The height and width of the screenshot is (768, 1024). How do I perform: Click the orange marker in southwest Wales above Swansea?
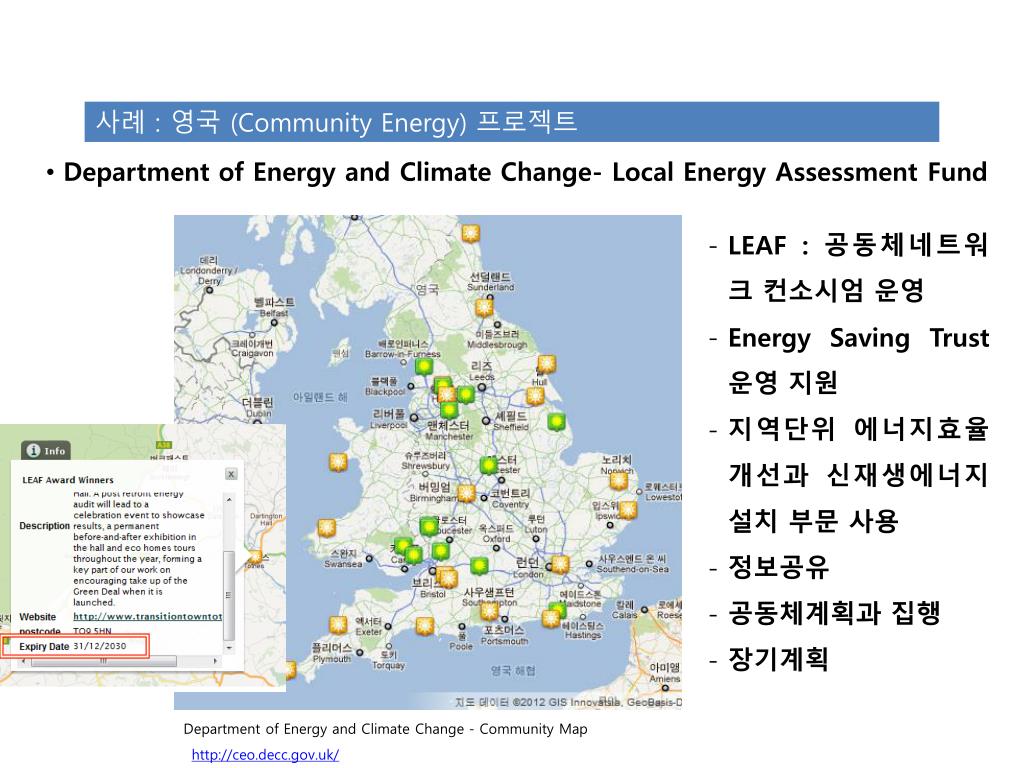coord(326,528)
